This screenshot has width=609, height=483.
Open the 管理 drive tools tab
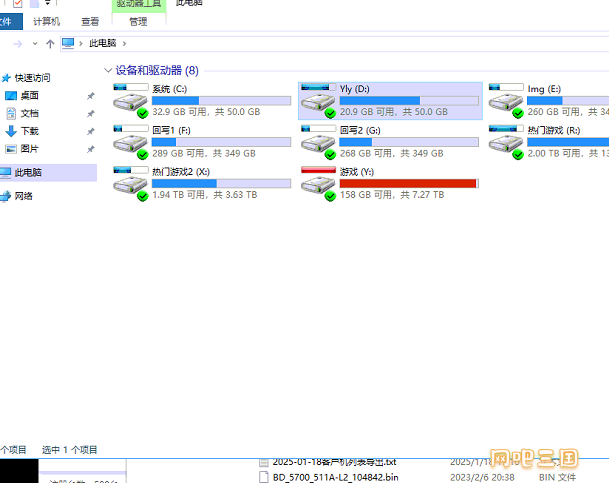coord(138,21)
